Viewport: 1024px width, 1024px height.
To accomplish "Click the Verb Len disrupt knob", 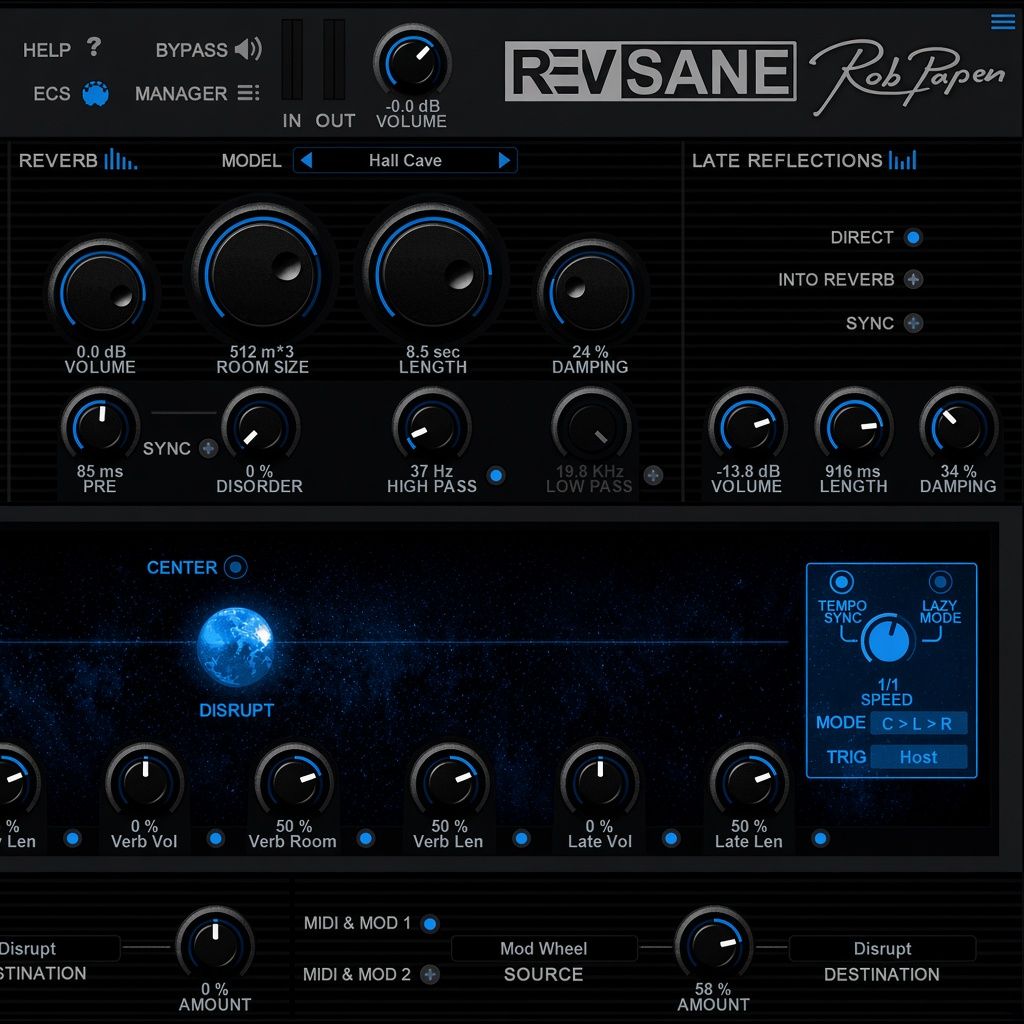I will [x=449, y=782].
